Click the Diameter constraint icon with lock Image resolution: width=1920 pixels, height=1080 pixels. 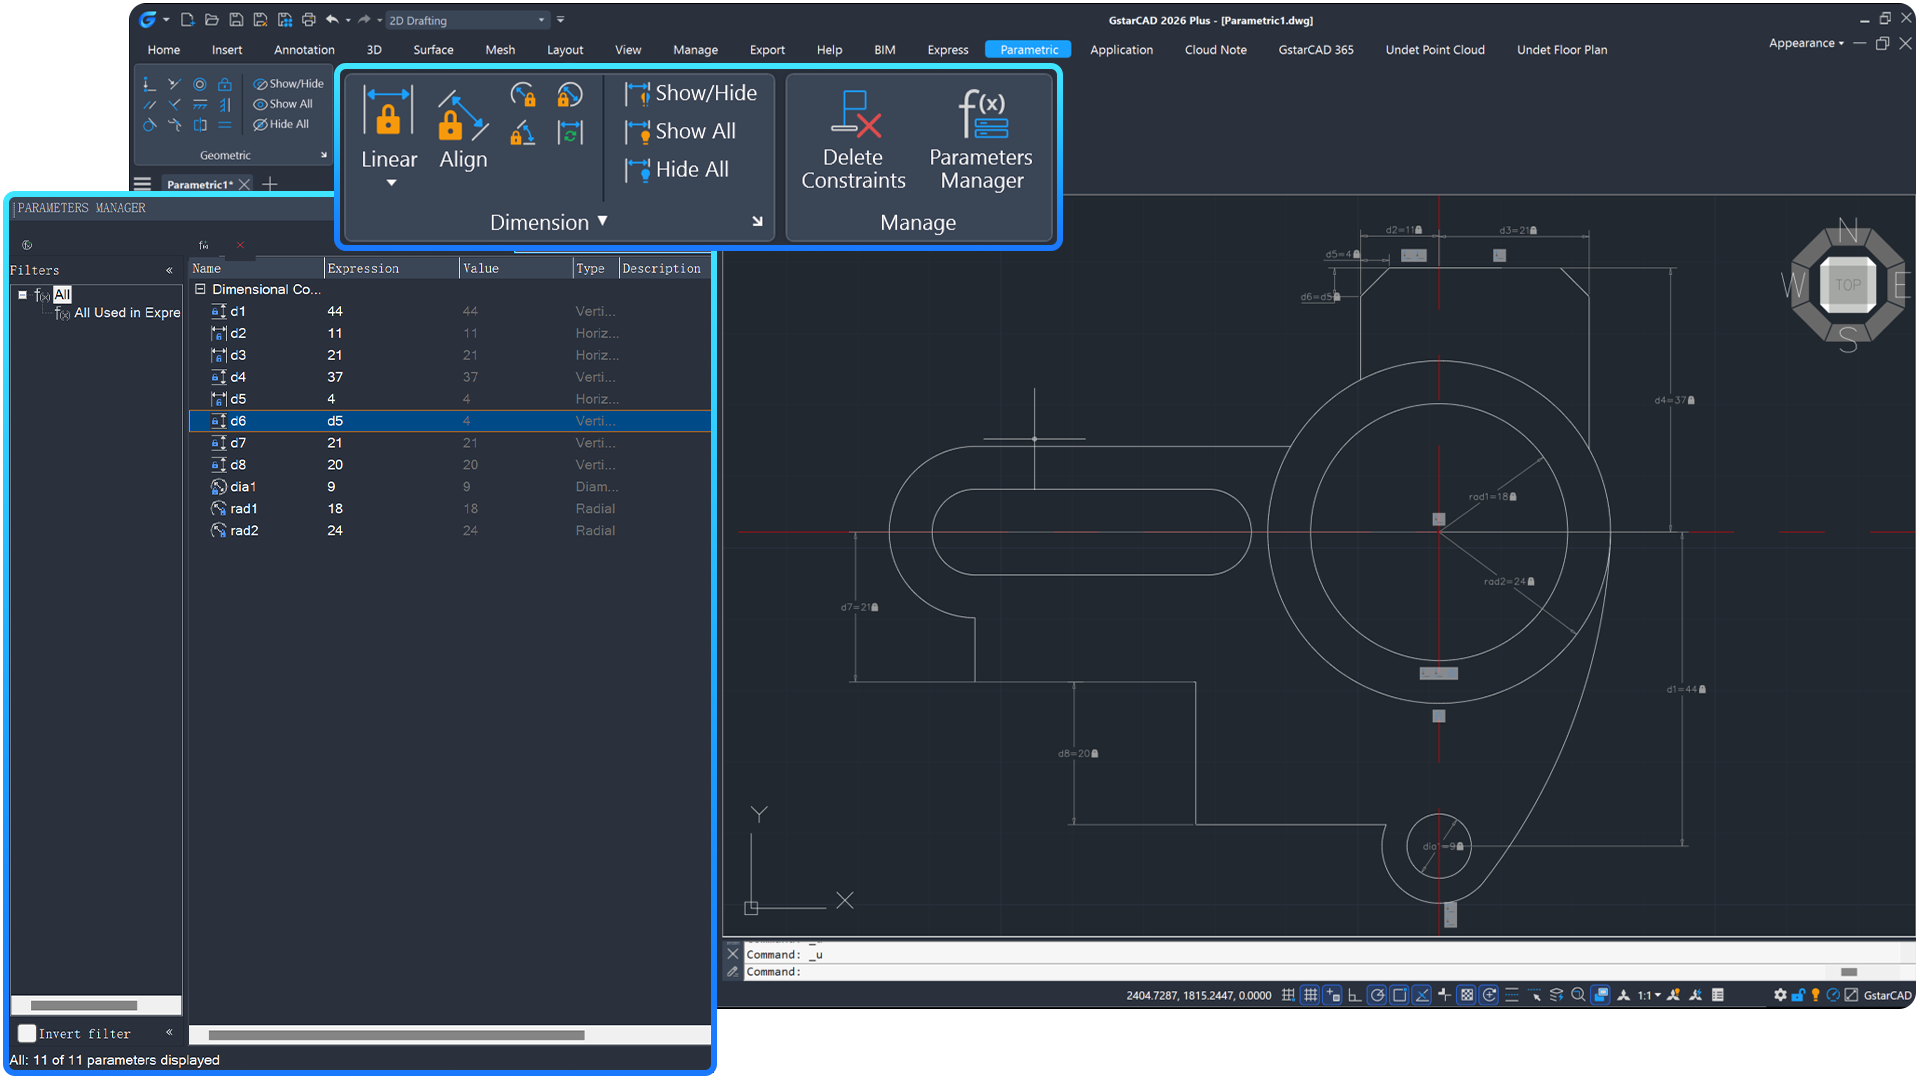pos(570,95)
